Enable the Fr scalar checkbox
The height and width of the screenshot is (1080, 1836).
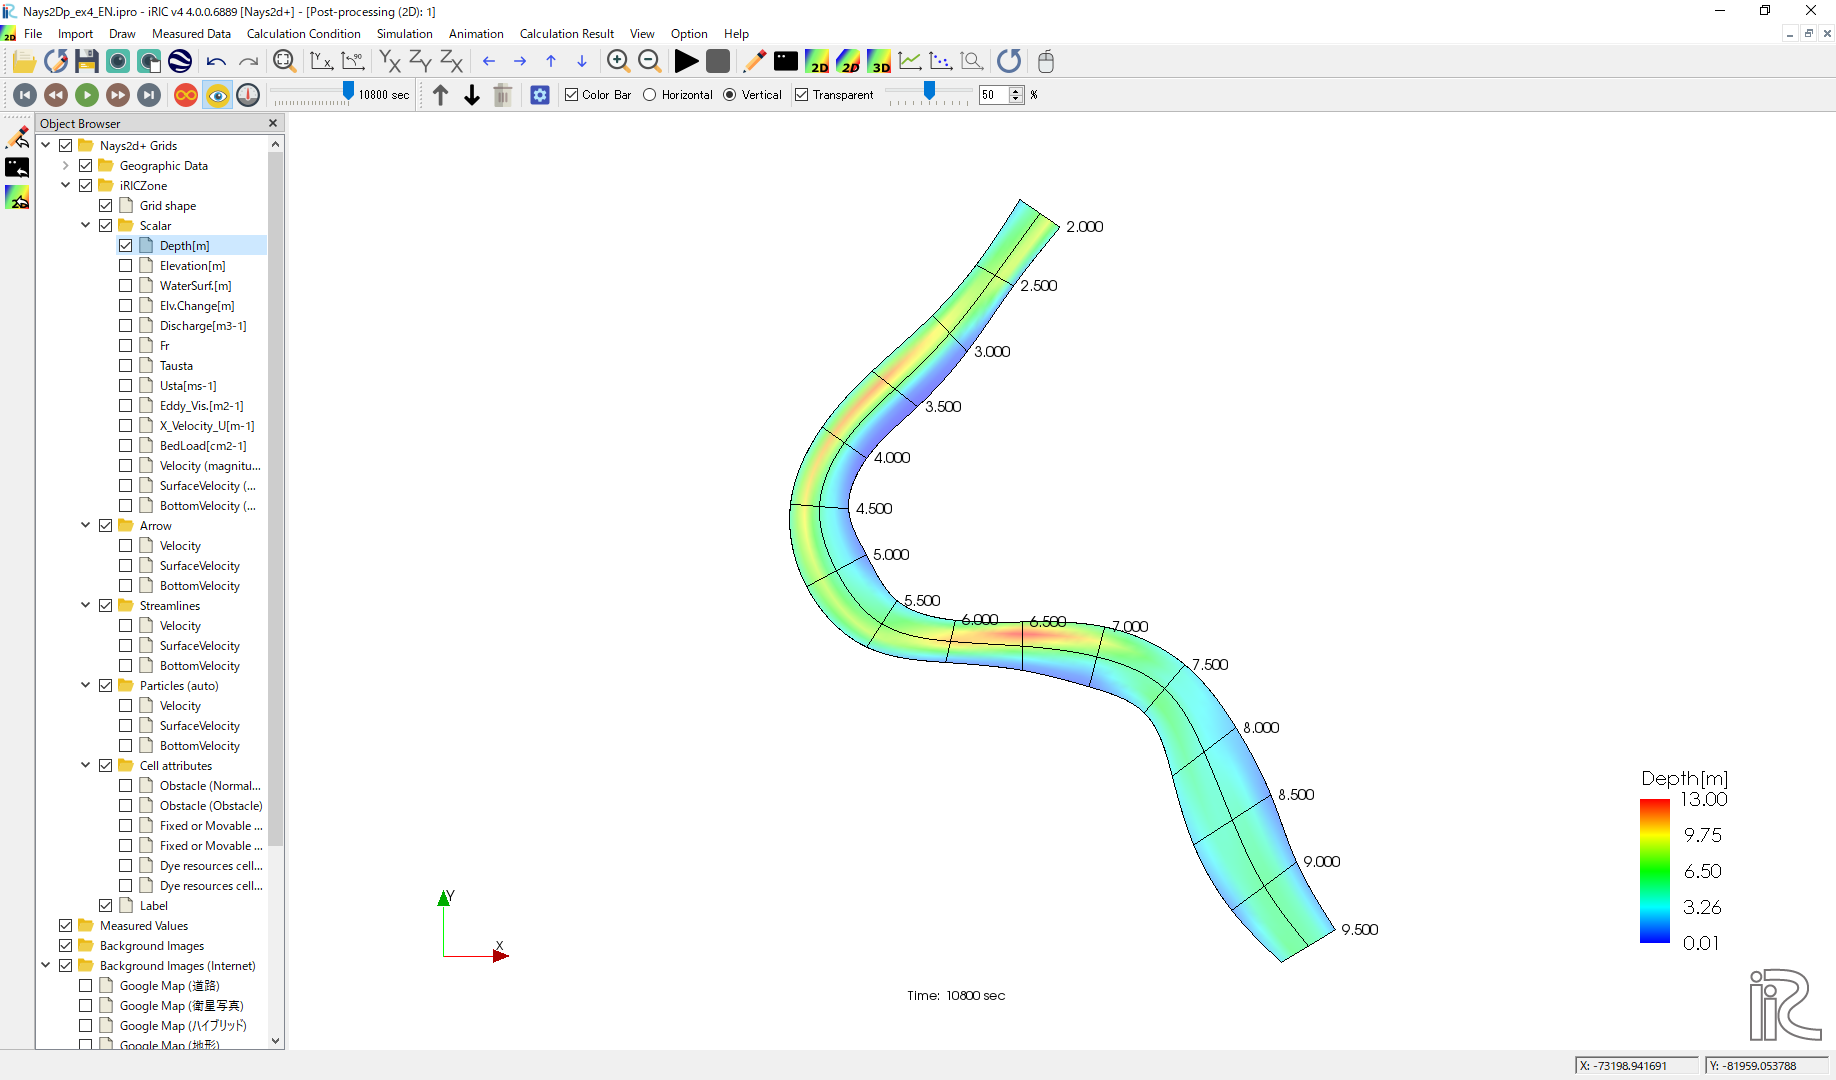pyautogui.click(x=126, y=346)
